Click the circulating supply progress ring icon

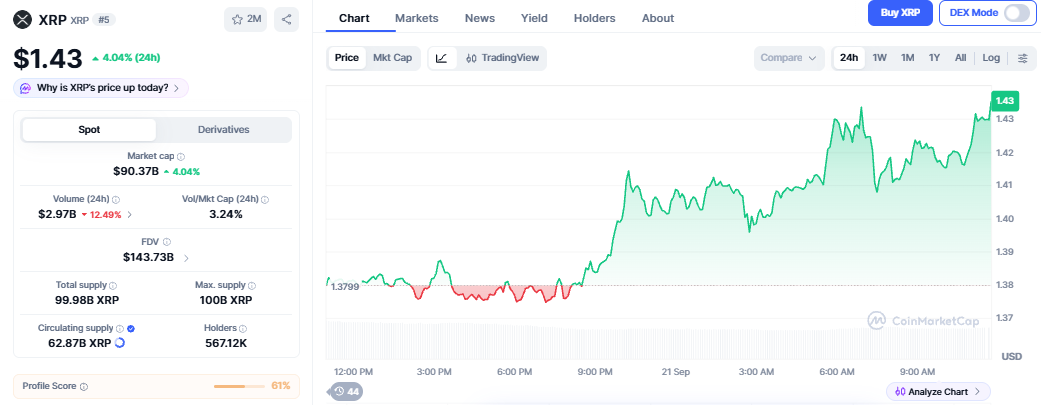[120, 343]
